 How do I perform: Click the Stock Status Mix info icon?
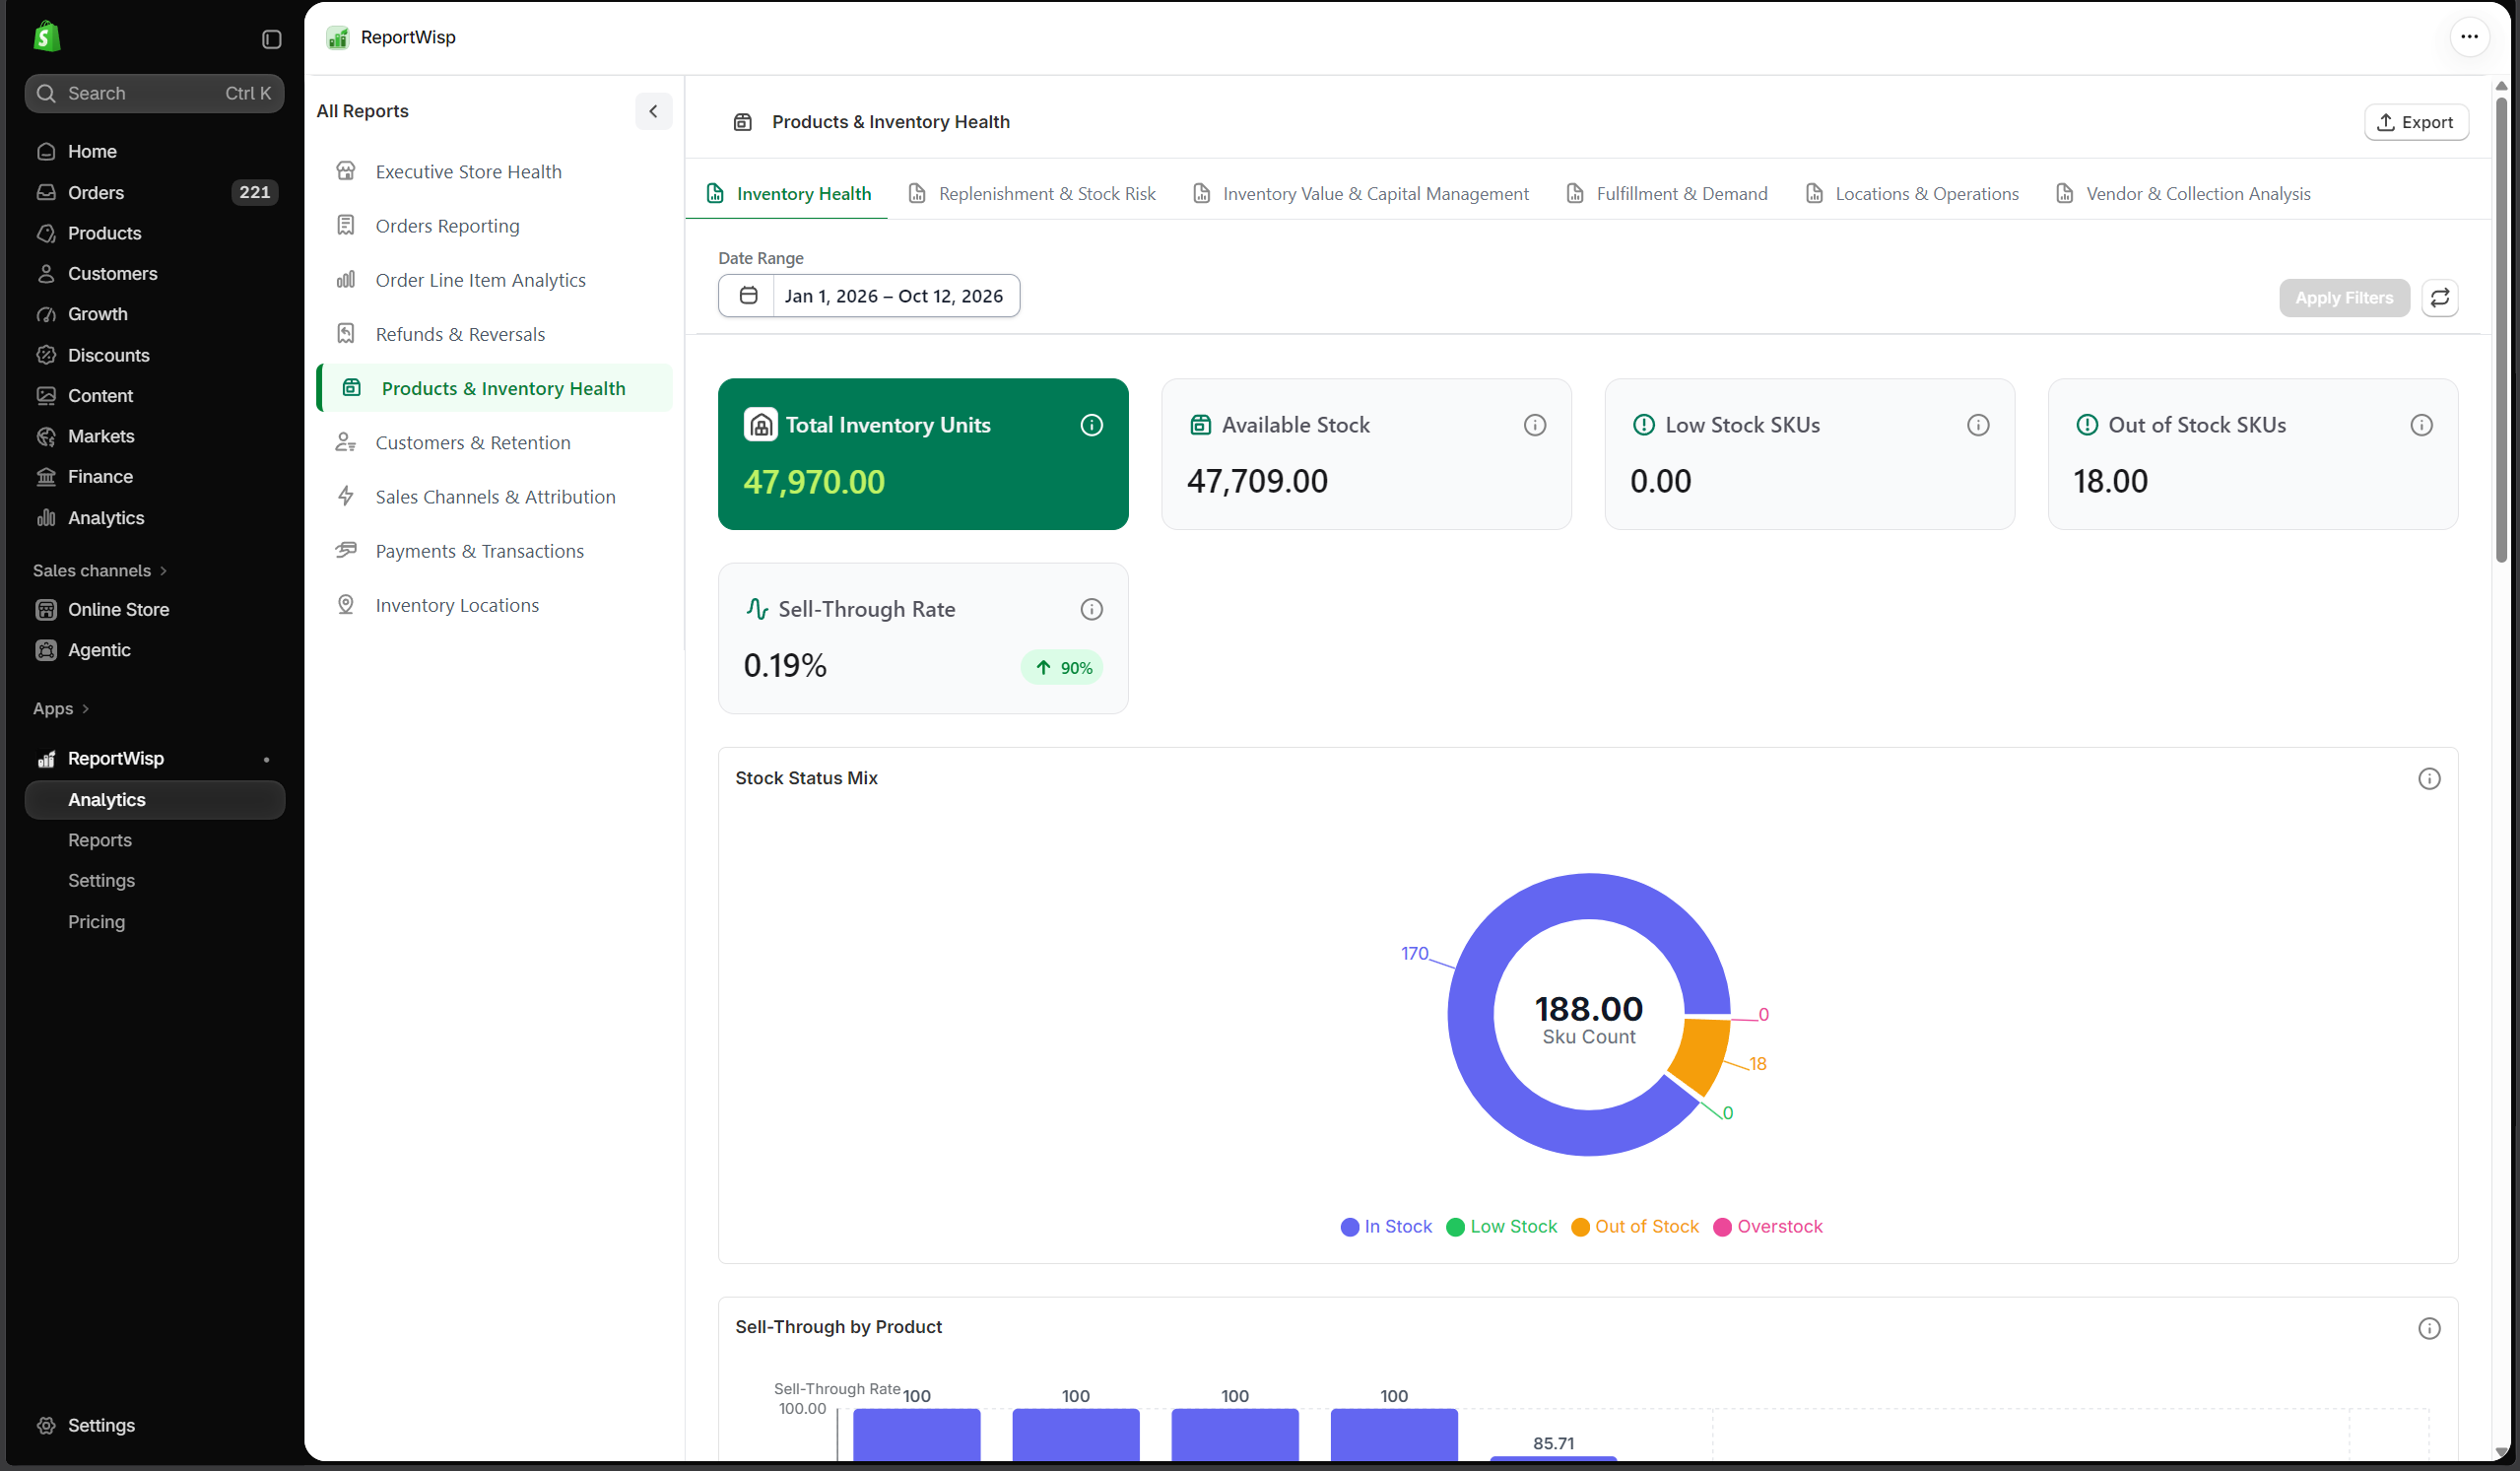[x=2428, y=779]
